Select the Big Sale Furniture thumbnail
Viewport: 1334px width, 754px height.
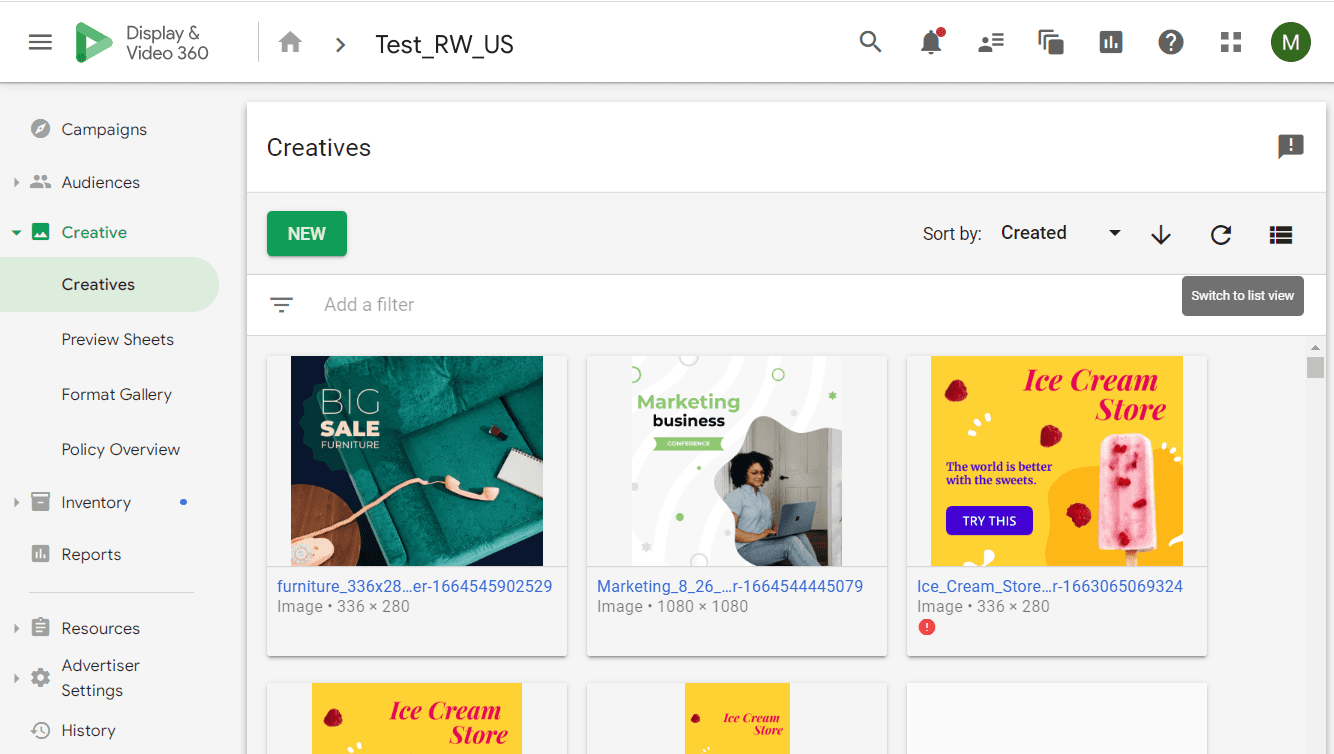[417, 461]
